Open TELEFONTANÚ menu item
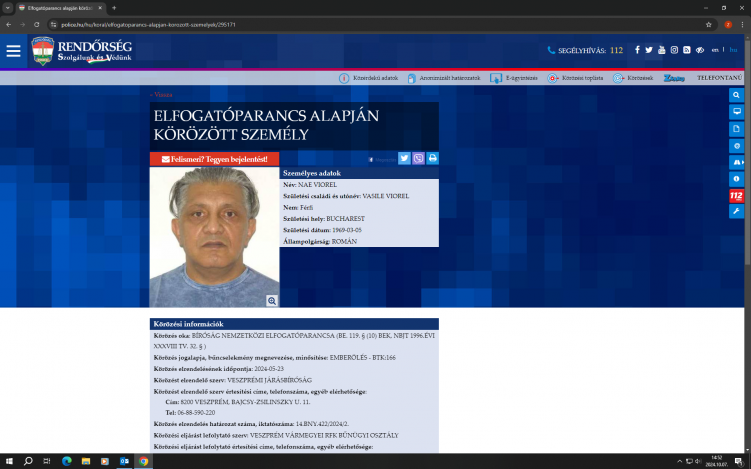 coord(719,78)
